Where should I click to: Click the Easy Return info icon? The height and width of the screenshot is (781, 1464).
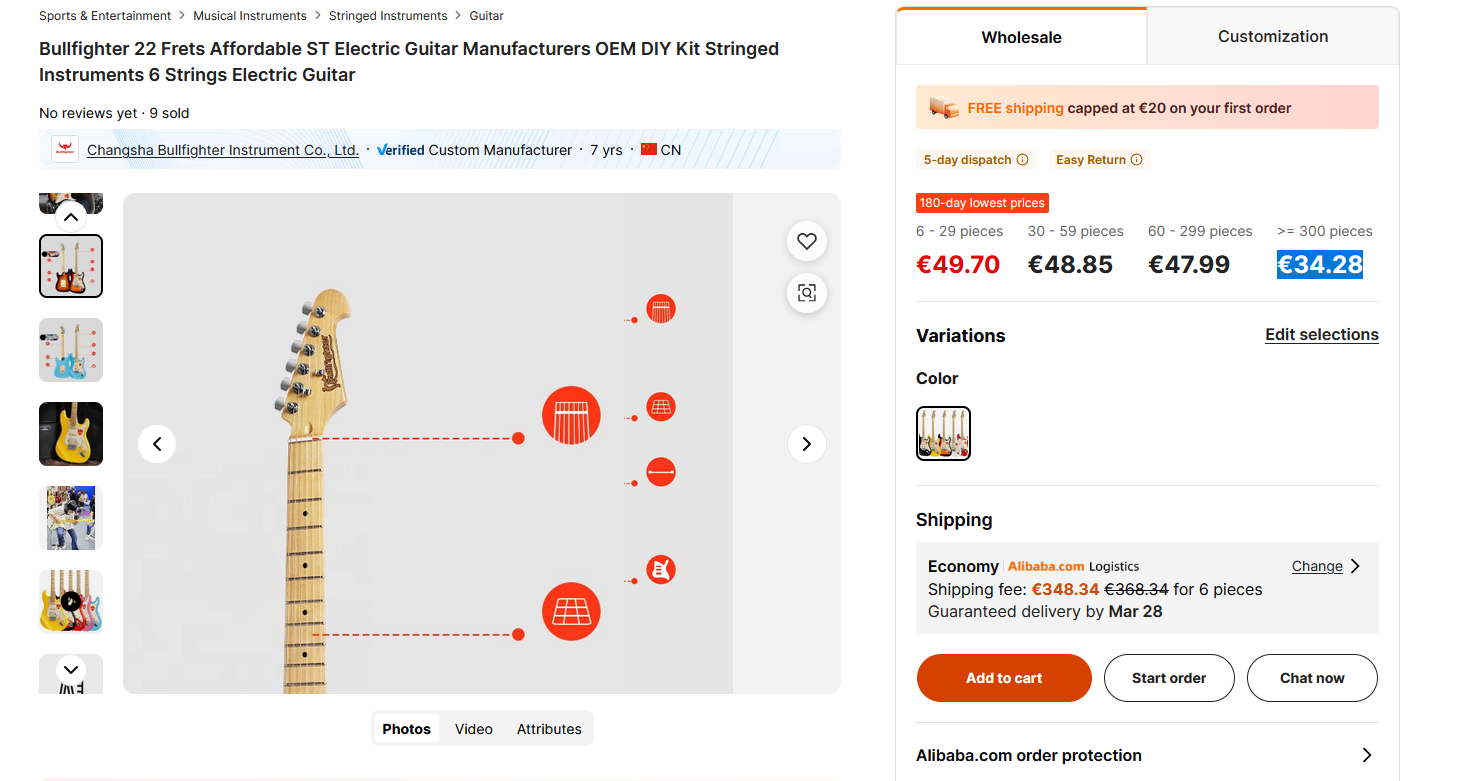1136,160
